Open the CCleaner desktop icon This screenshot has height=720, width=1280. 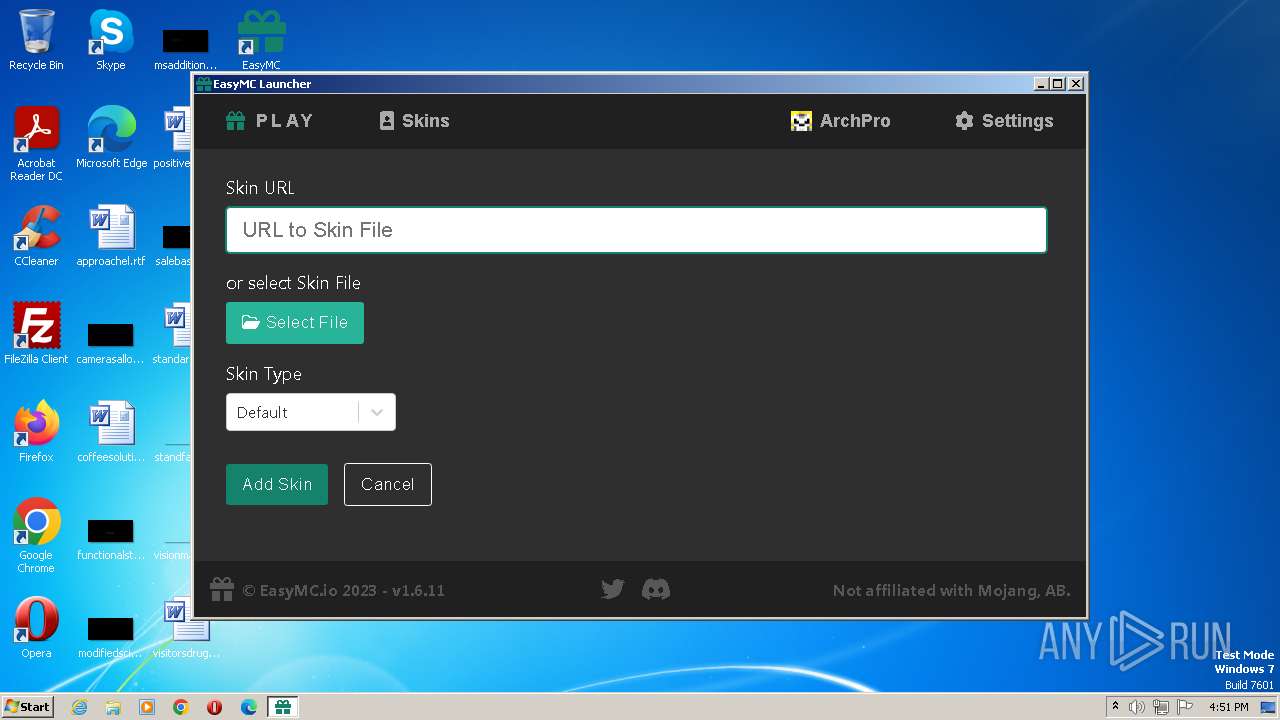[36, 236]
